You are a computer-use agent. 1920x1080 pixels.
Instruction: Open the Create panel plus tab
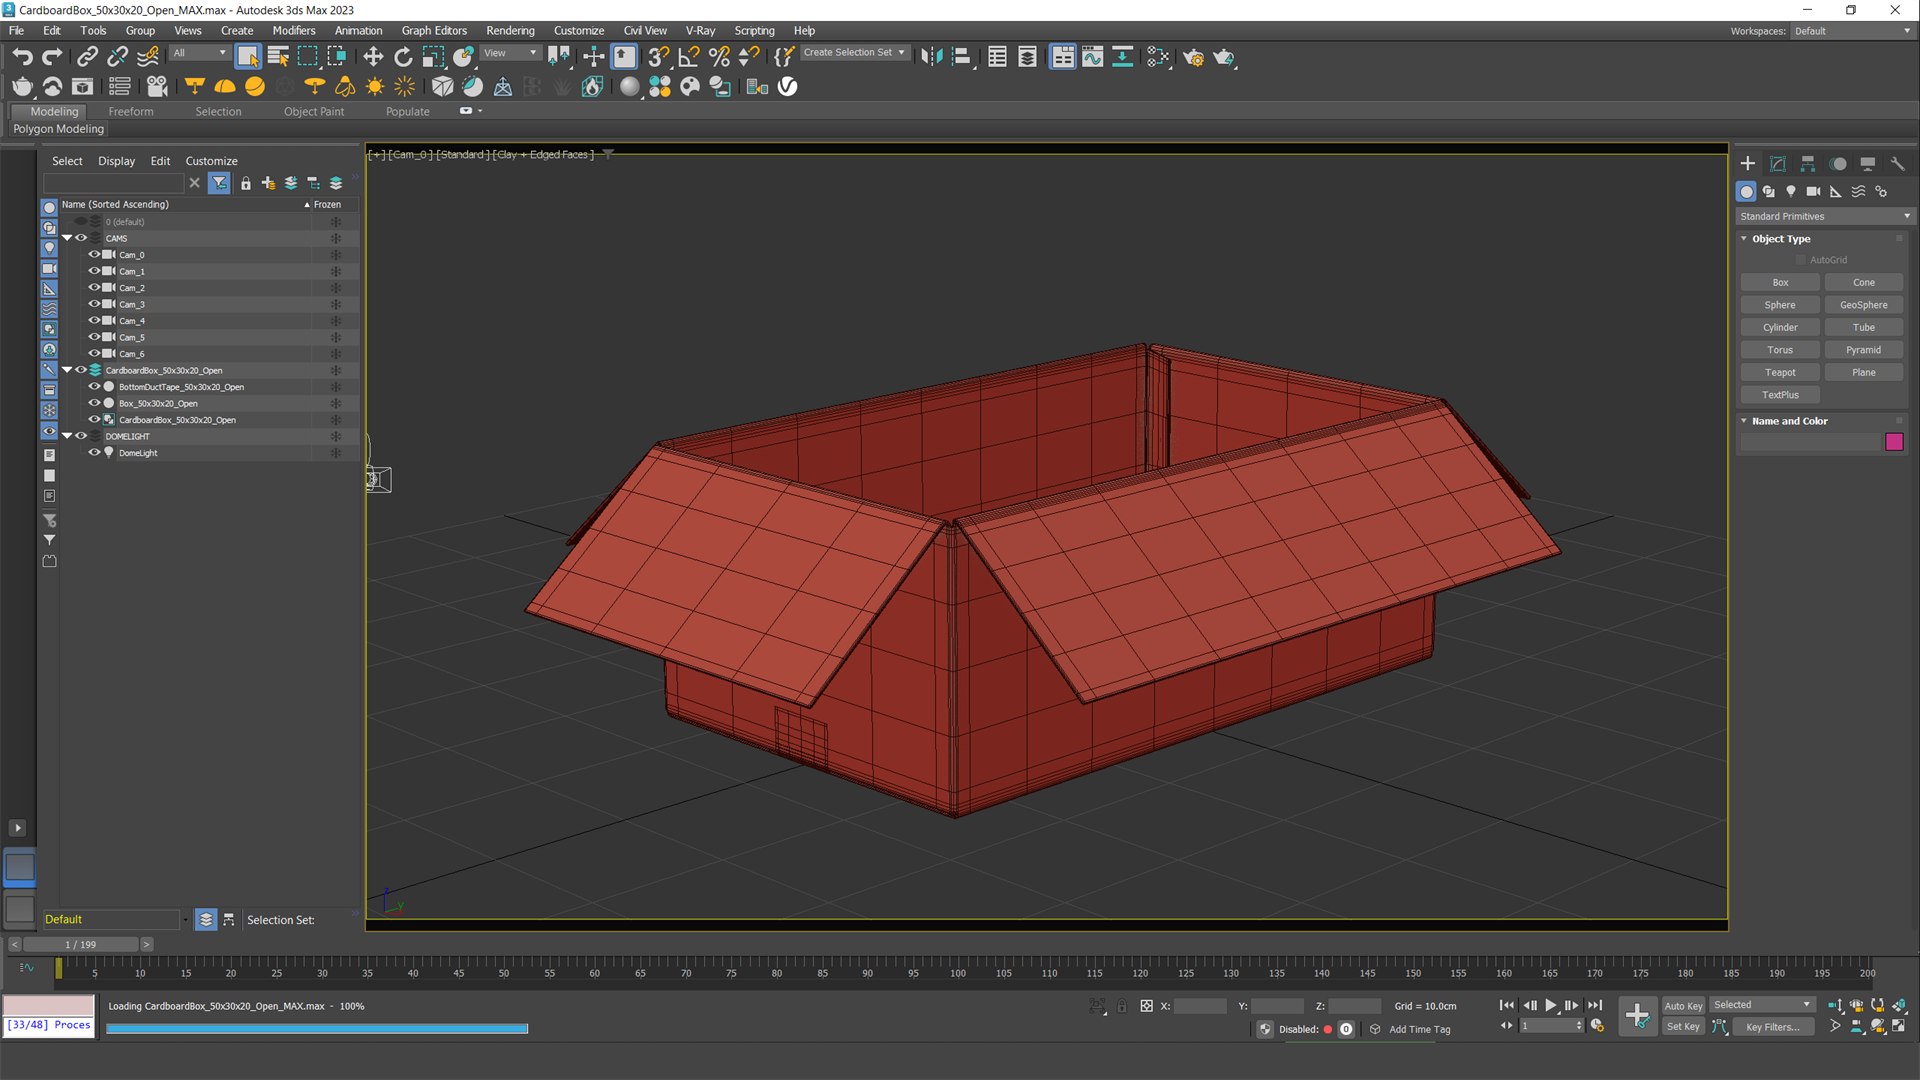pyautogui.click(x=1747, y=164)
